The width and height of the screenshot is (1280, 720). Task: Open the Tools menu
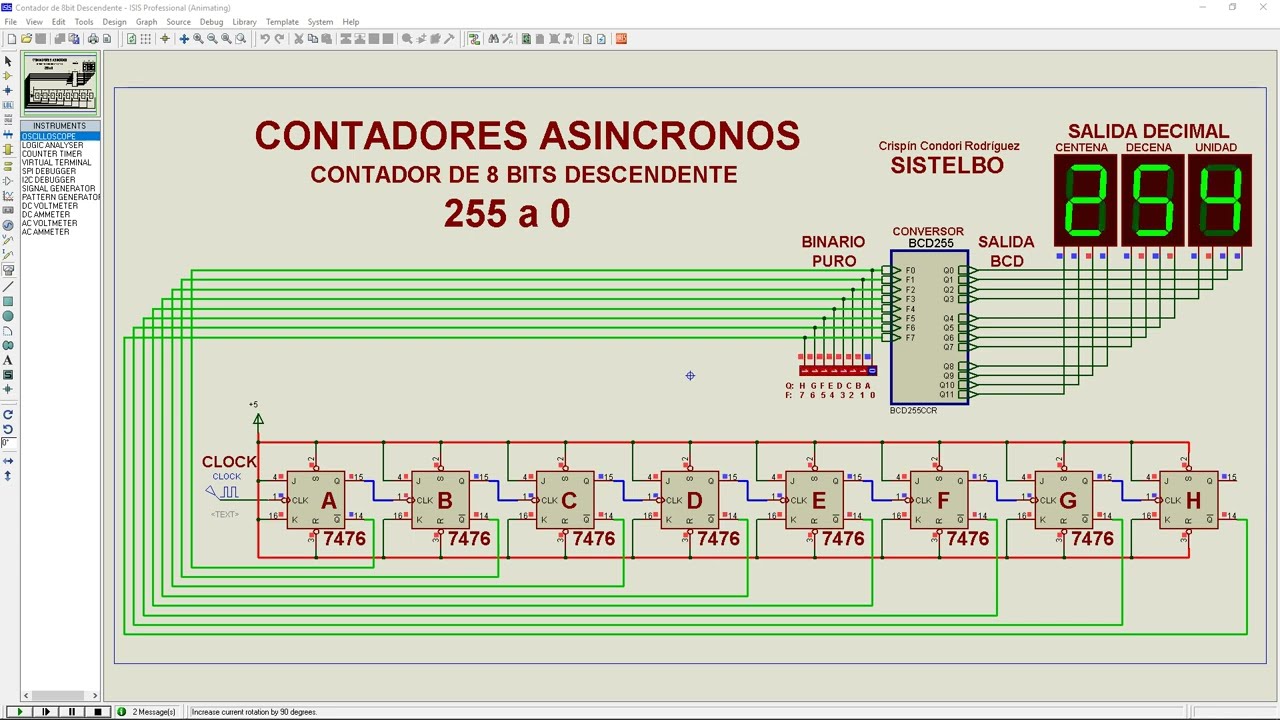[84, 22]
